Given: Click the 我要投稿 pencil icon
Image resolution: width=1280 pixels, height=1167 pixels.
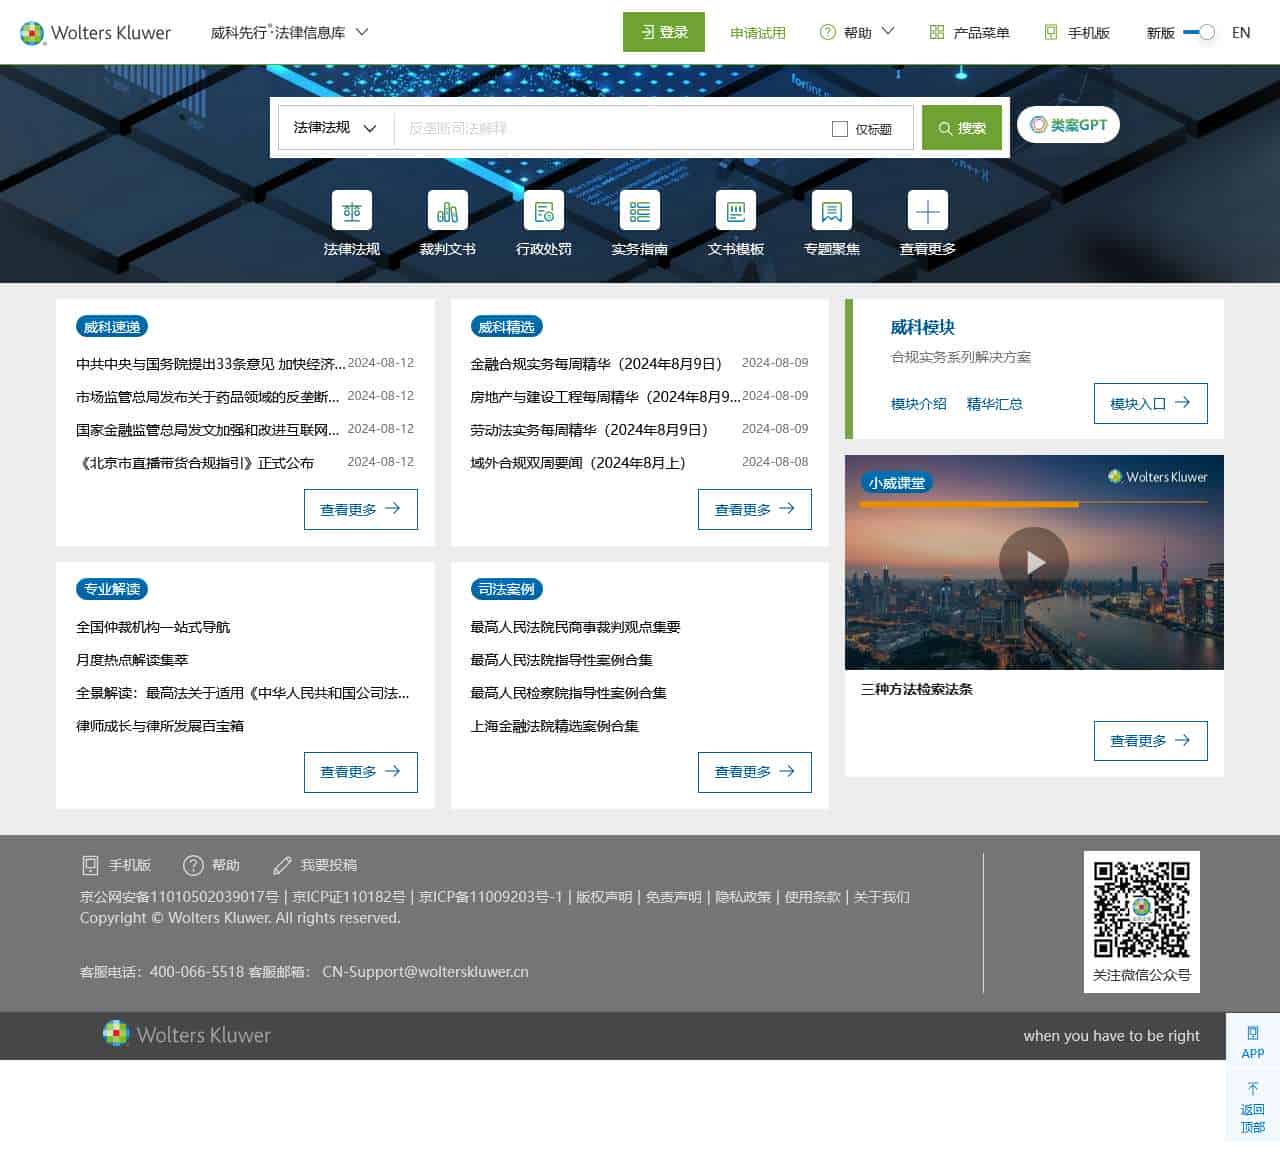Looking at the screenshot, I should [x=282, y=865].
